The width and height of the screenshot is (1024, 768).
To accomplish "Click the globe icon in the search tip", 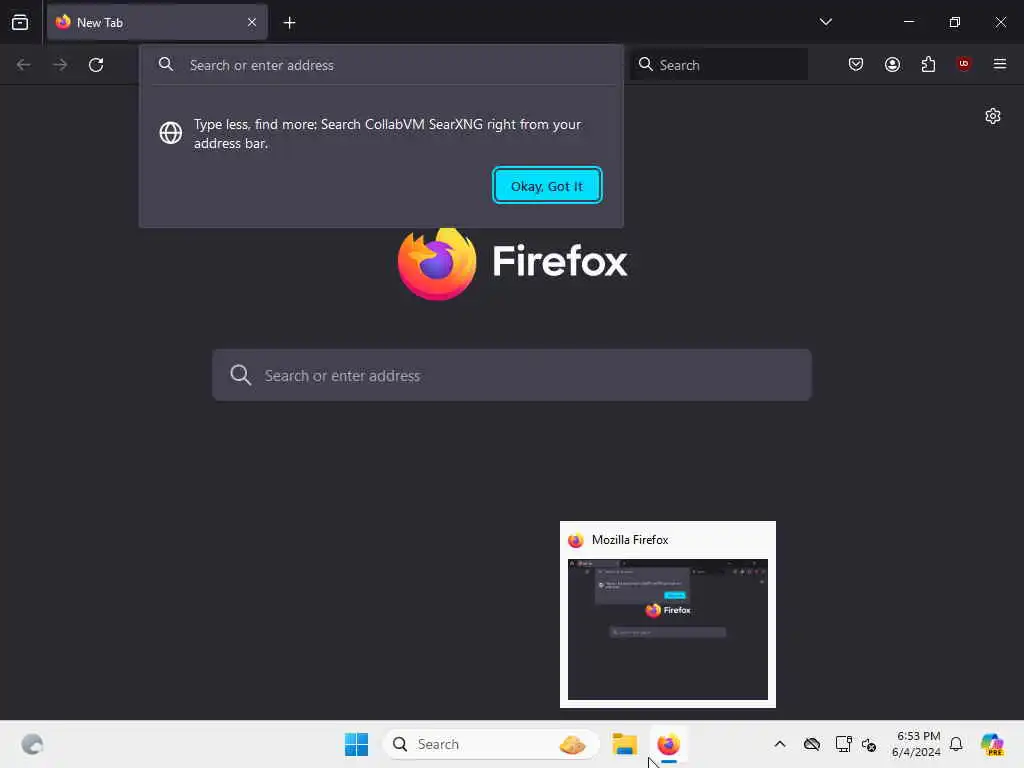I will [x=170, y=133].
